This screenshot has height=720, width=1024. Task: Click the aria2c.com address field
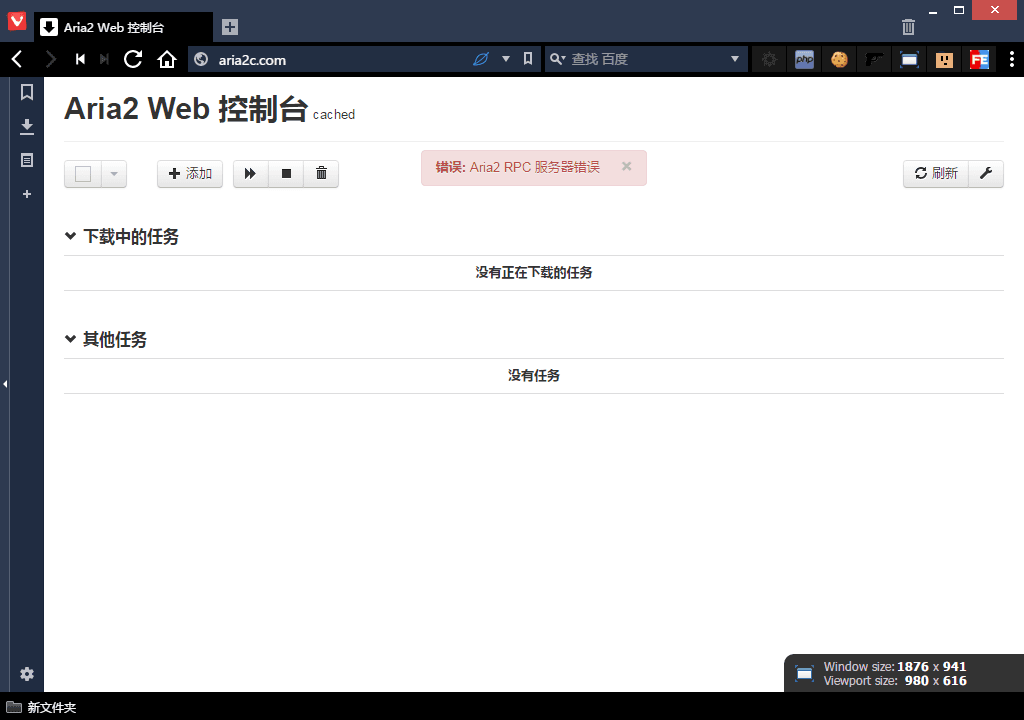pyautogui.click(x=340, y=59)
